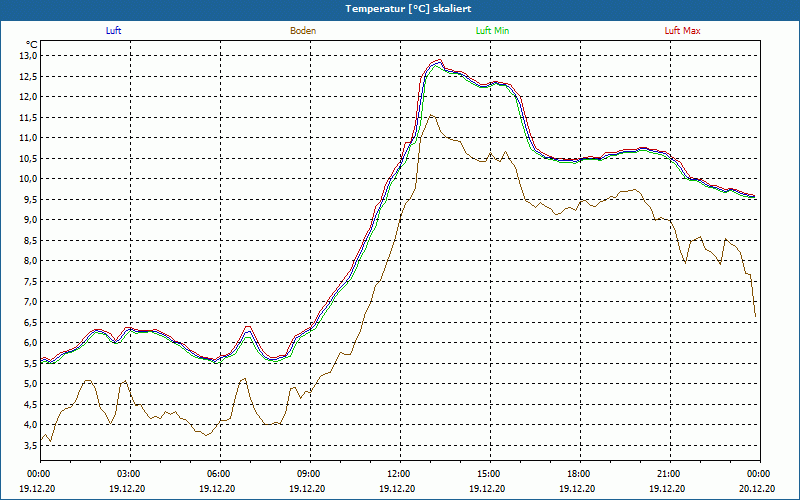Image resolution: width=800 pixels, height=500 pixels.
Task: Click the 4,5 y-axis value
Action: click(x=31, y=404)
